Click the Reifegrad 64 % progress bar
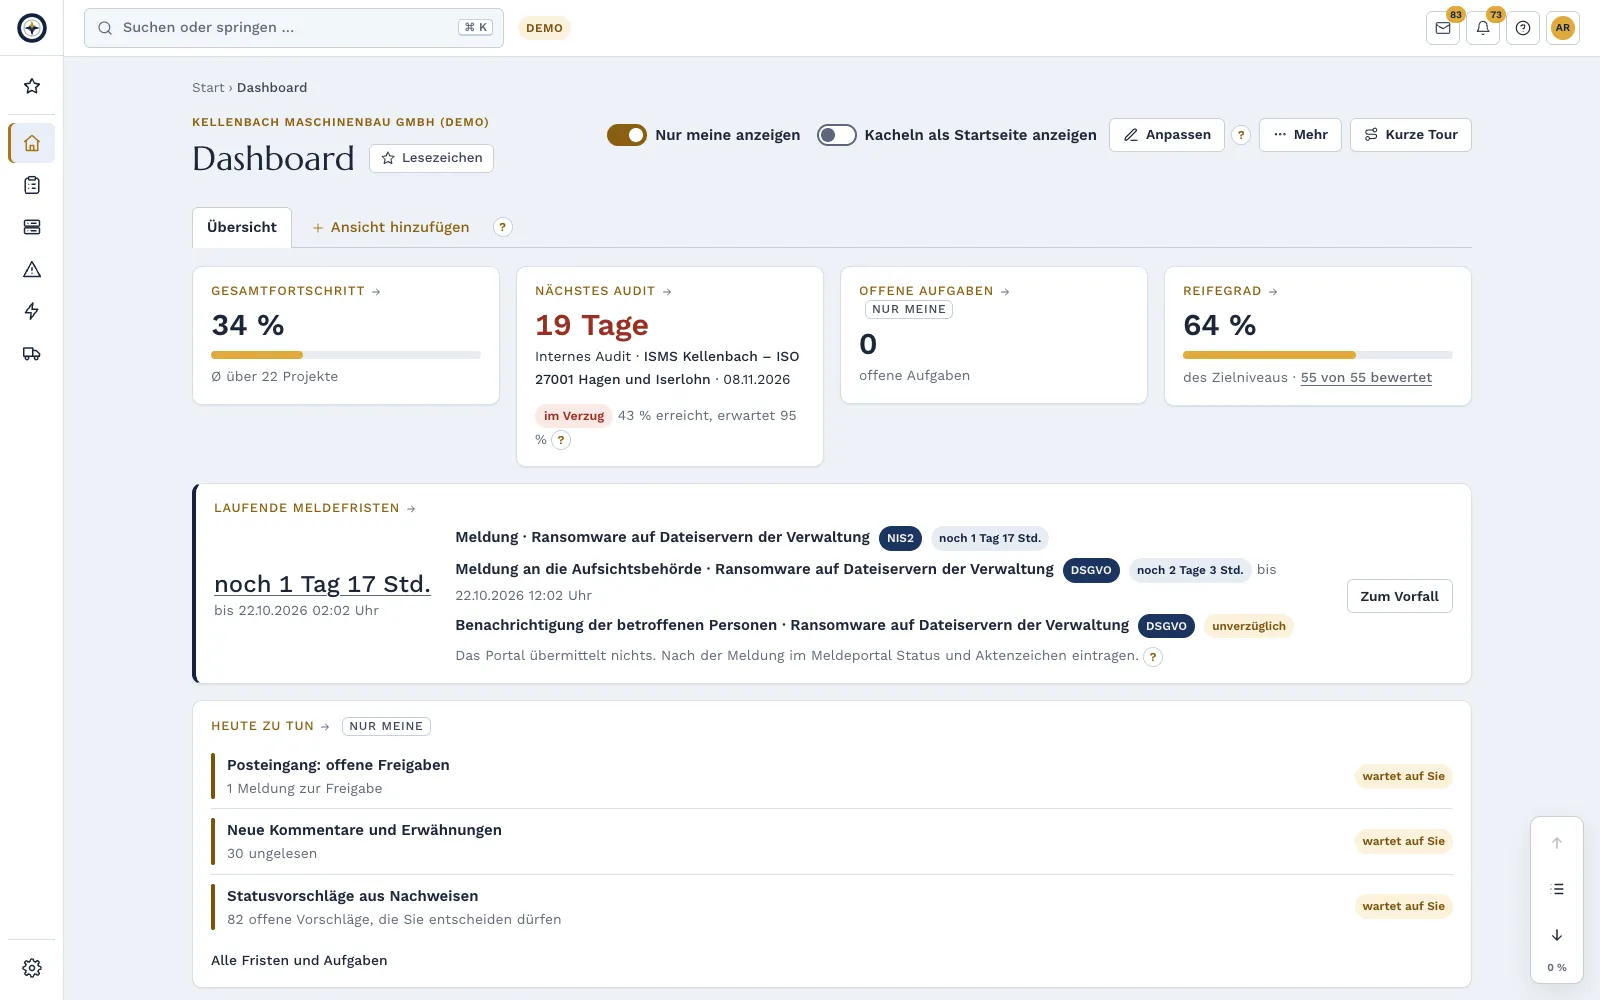 1318,355
